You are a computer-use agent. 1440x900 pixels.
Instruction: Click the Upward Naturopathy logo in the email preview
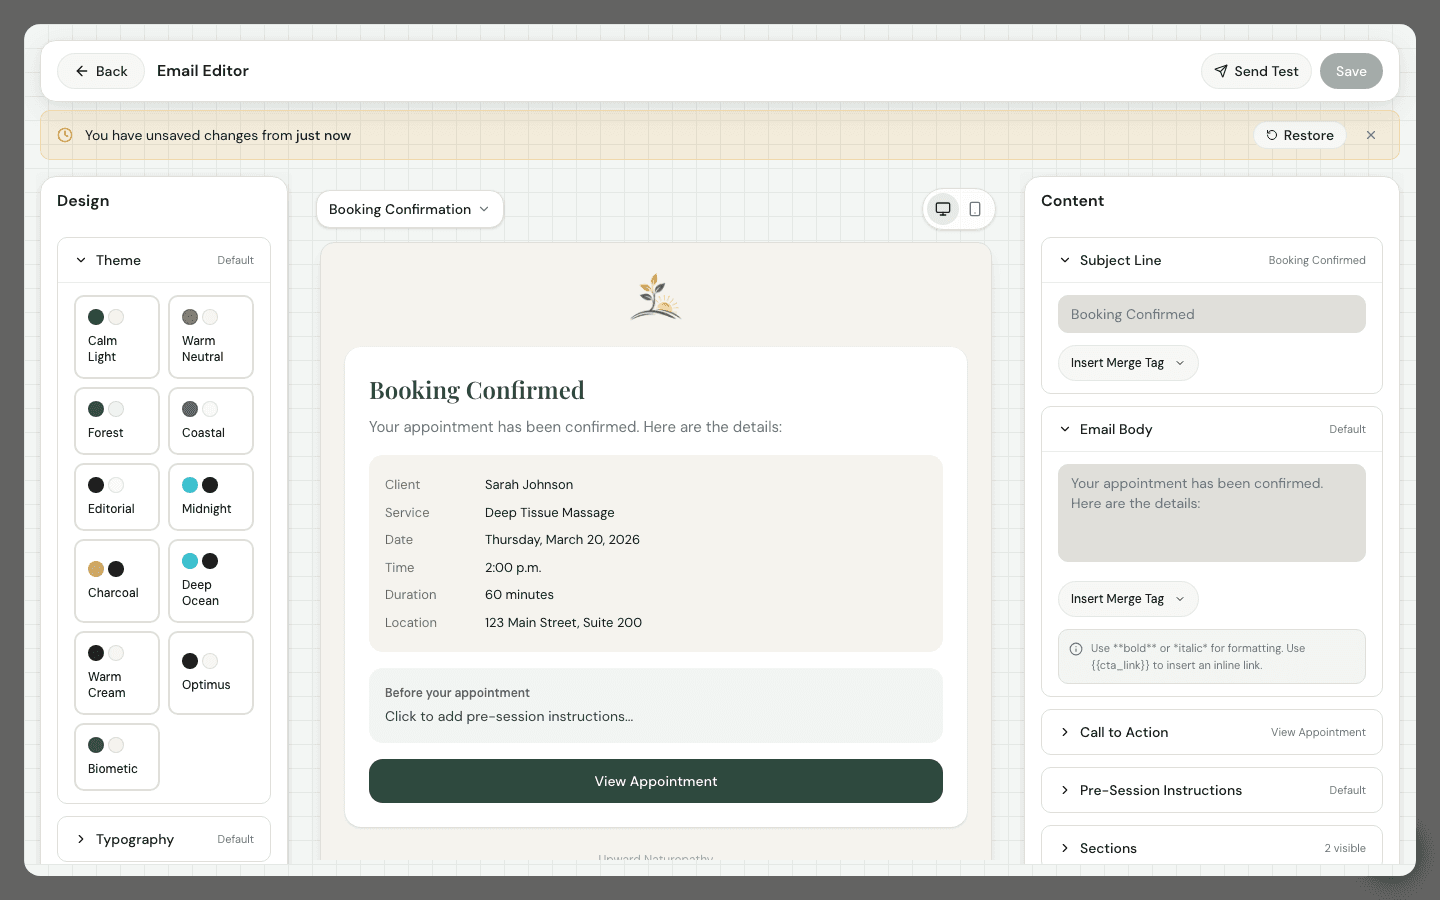pyautogui.click(x=655, y=296)
